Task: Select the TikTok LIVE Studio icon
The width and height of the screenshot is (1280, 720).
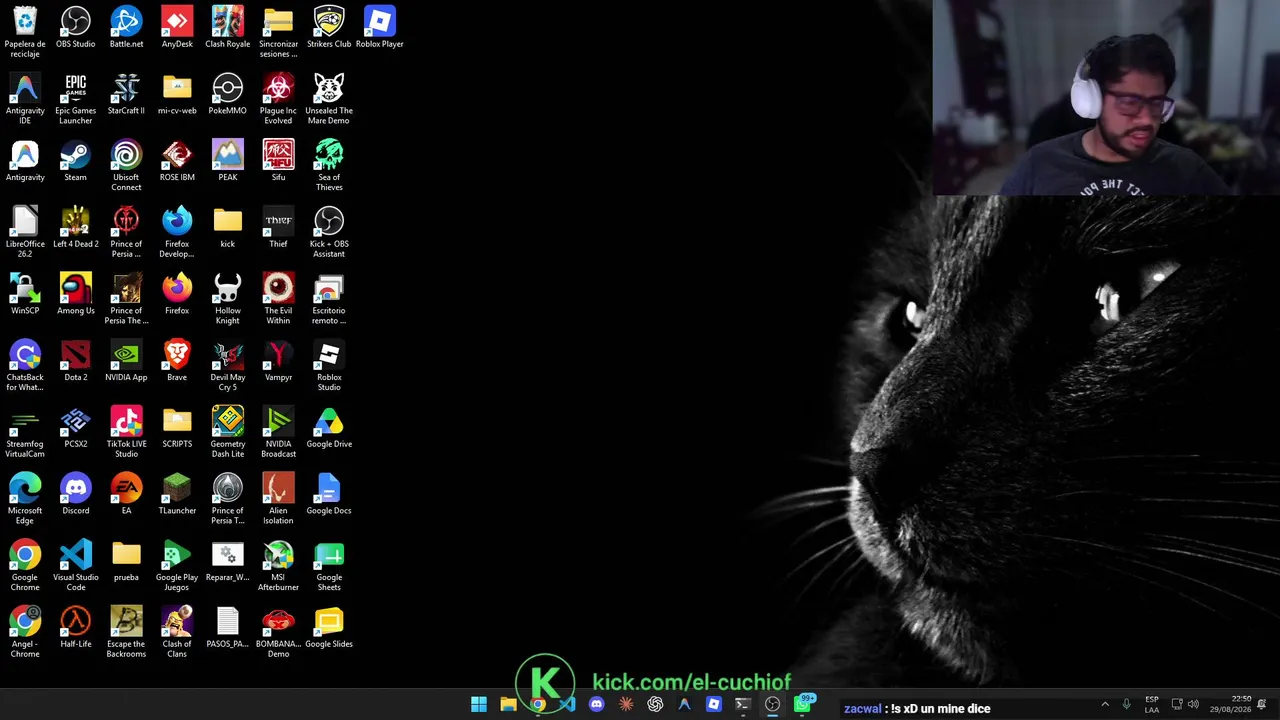Action: coord(126,432)
